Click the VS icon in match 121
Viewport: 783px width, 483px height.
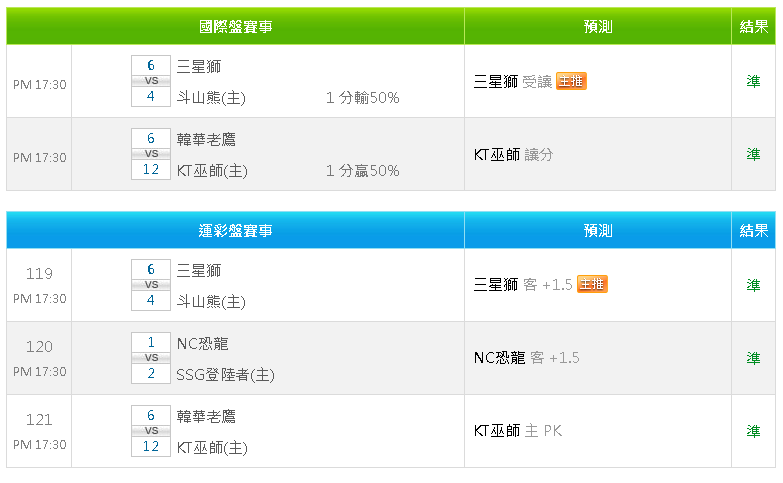(151, 430)
